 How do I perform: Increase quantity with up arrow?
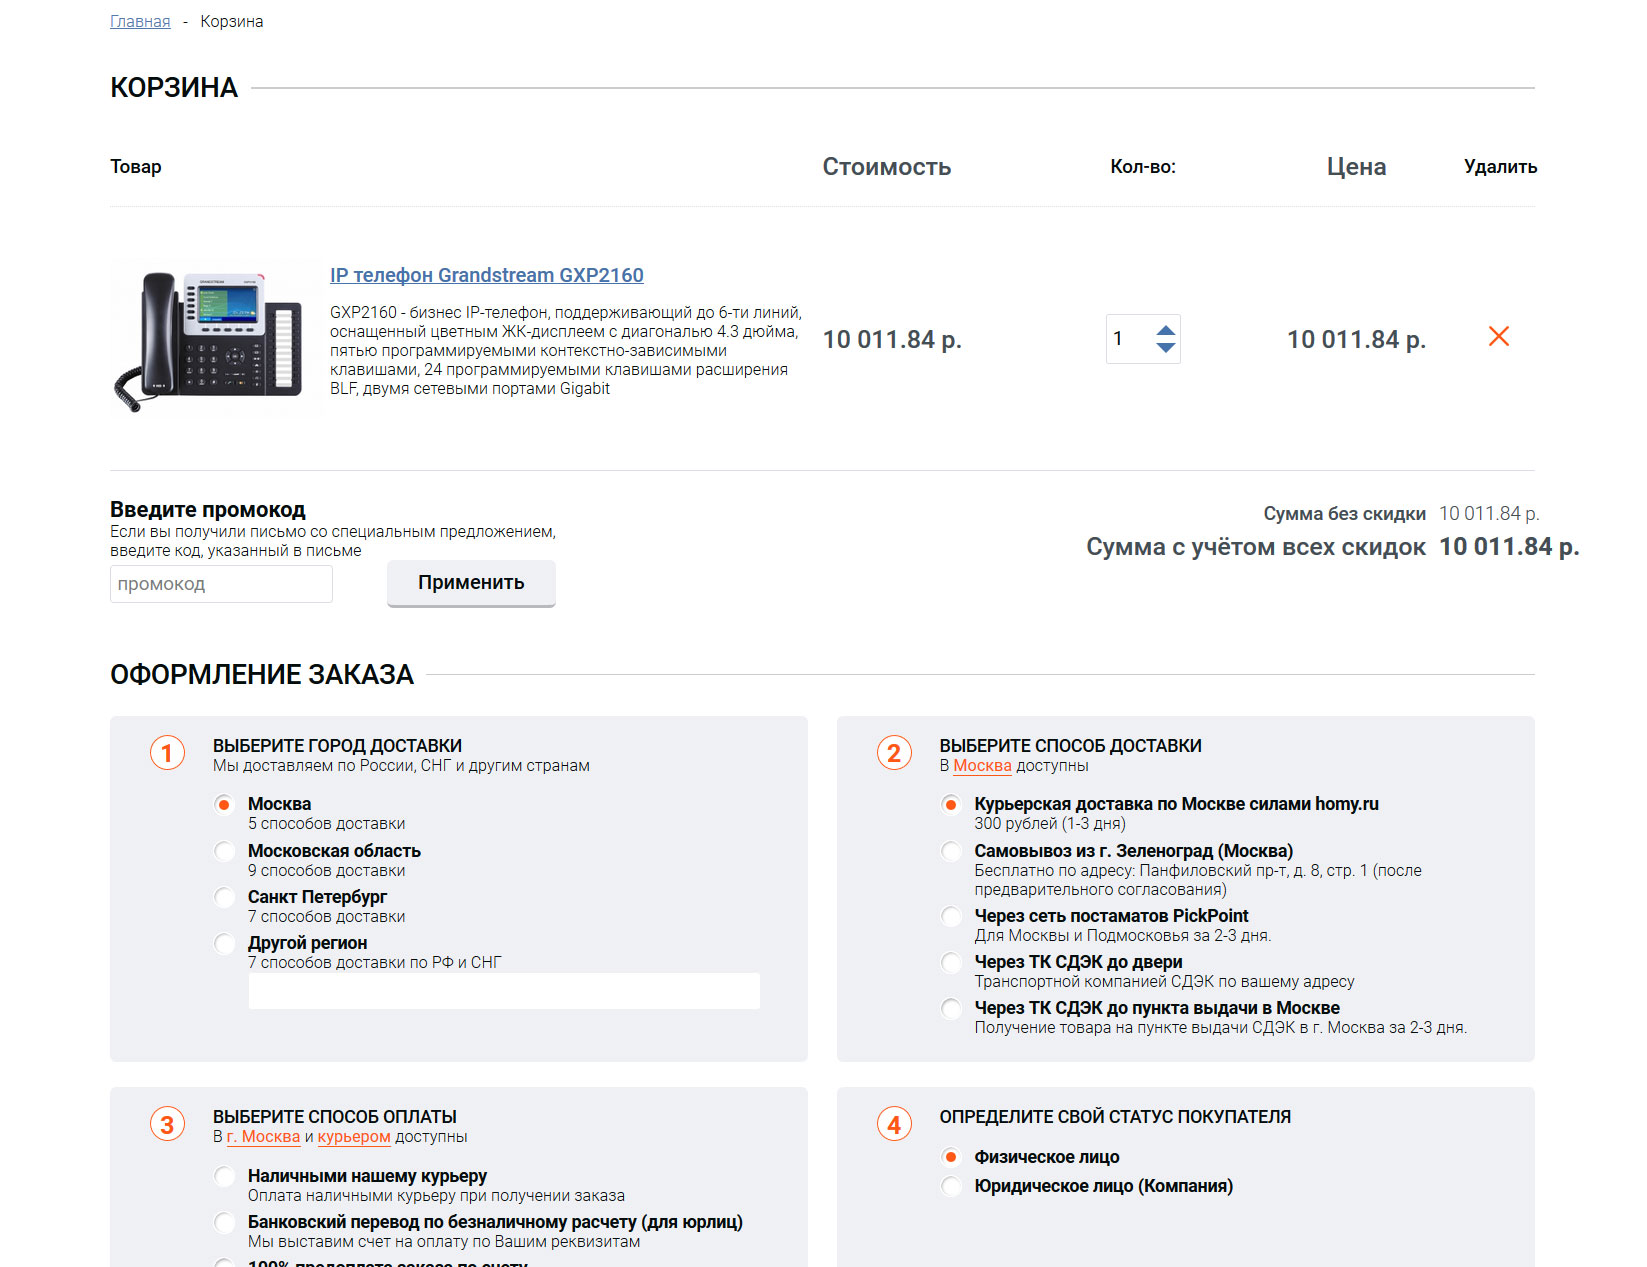coord(1166,330)
